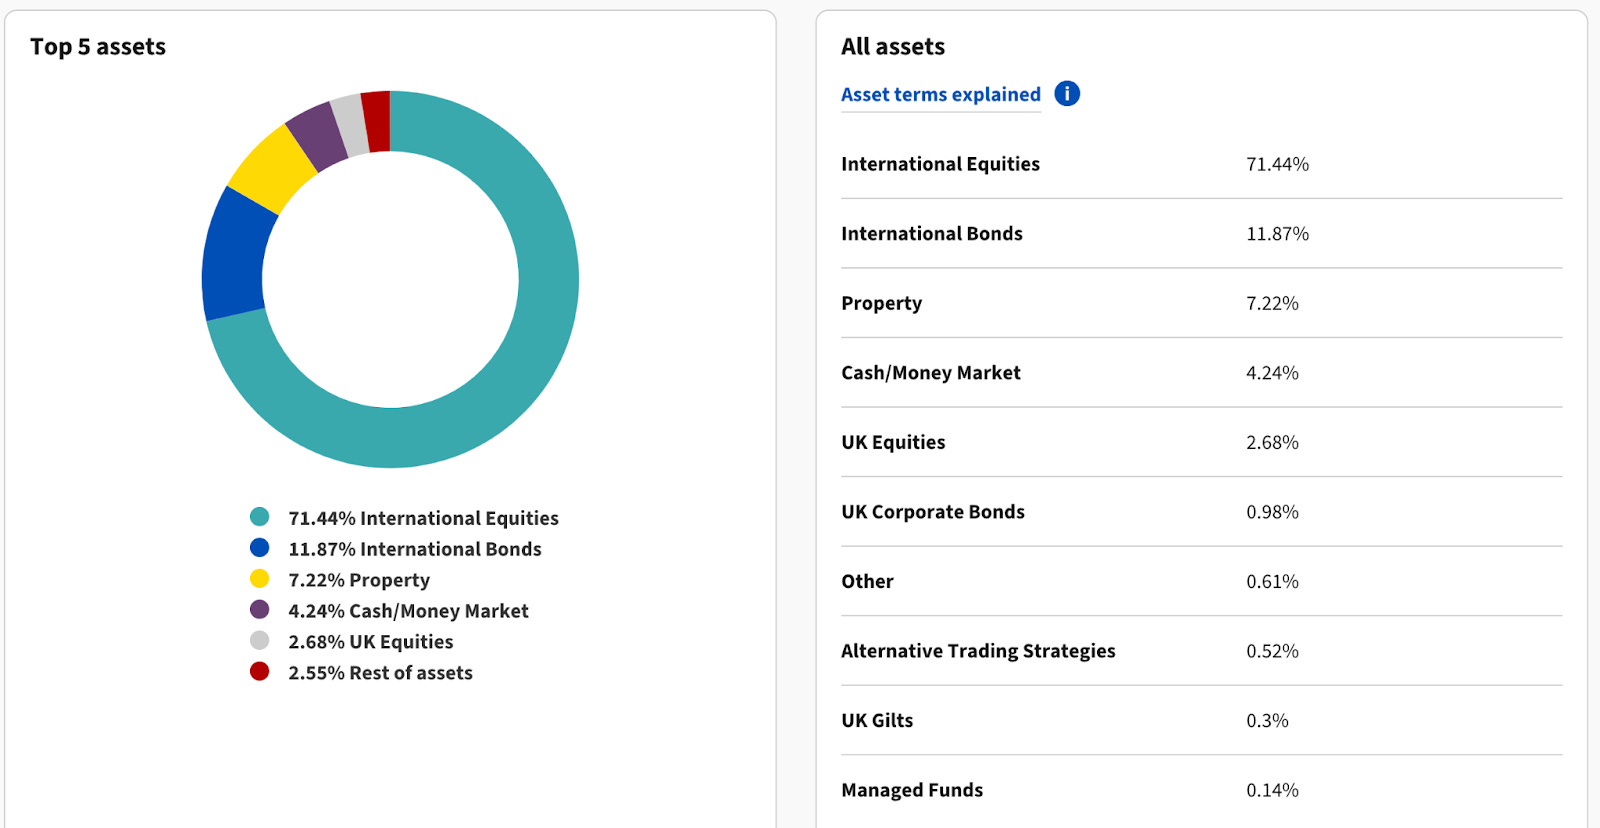1600x828 pixels.
Task: Click the UK Corporate Bonds row label
Action: (933, 512)
